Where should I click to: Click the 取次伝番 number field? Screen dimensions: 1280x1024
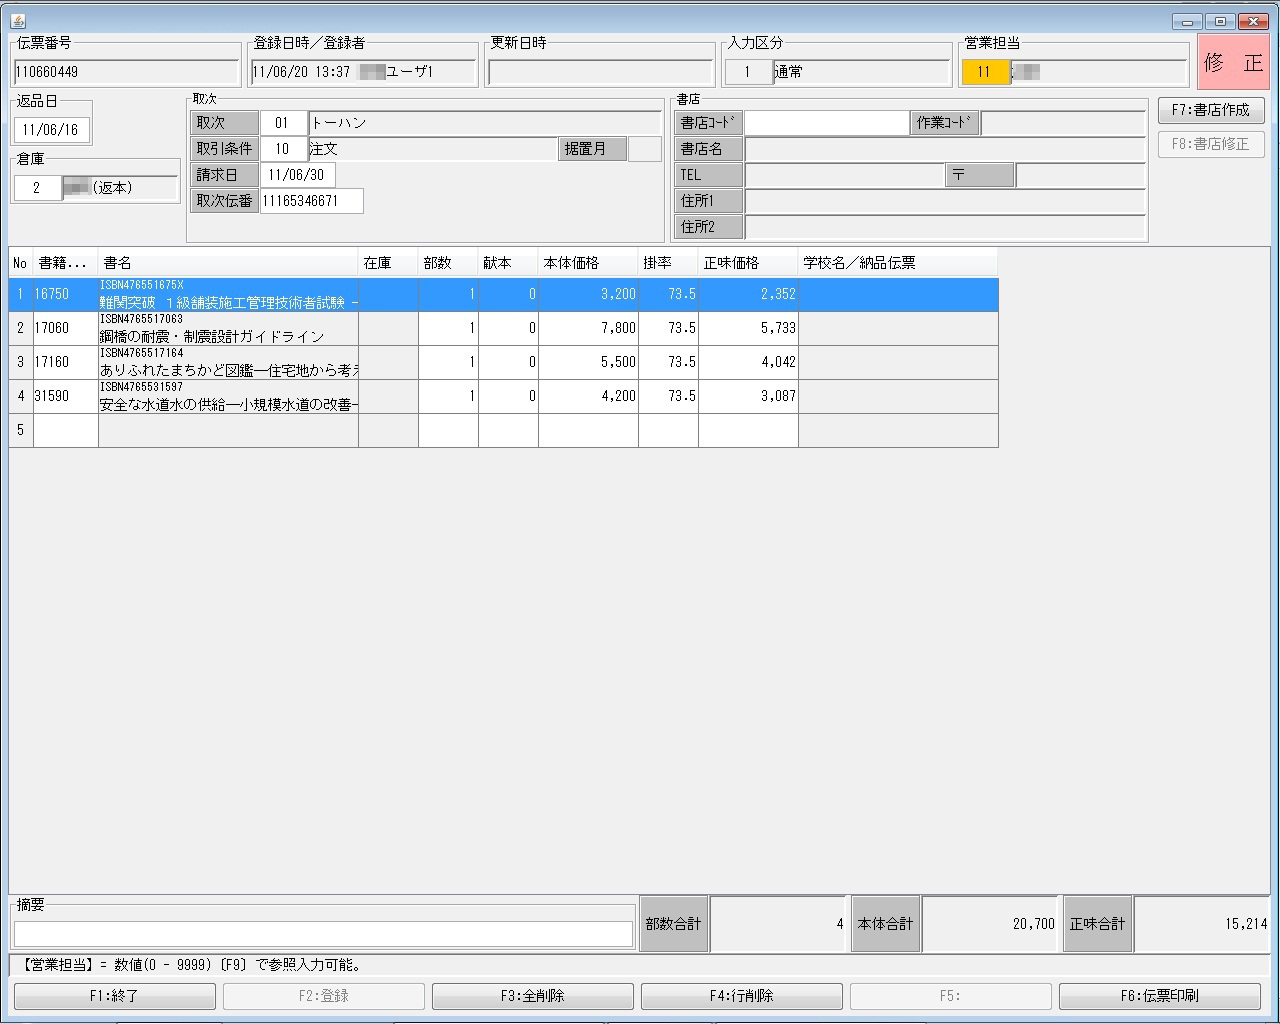pyautogui.click(x=311, y=201)
